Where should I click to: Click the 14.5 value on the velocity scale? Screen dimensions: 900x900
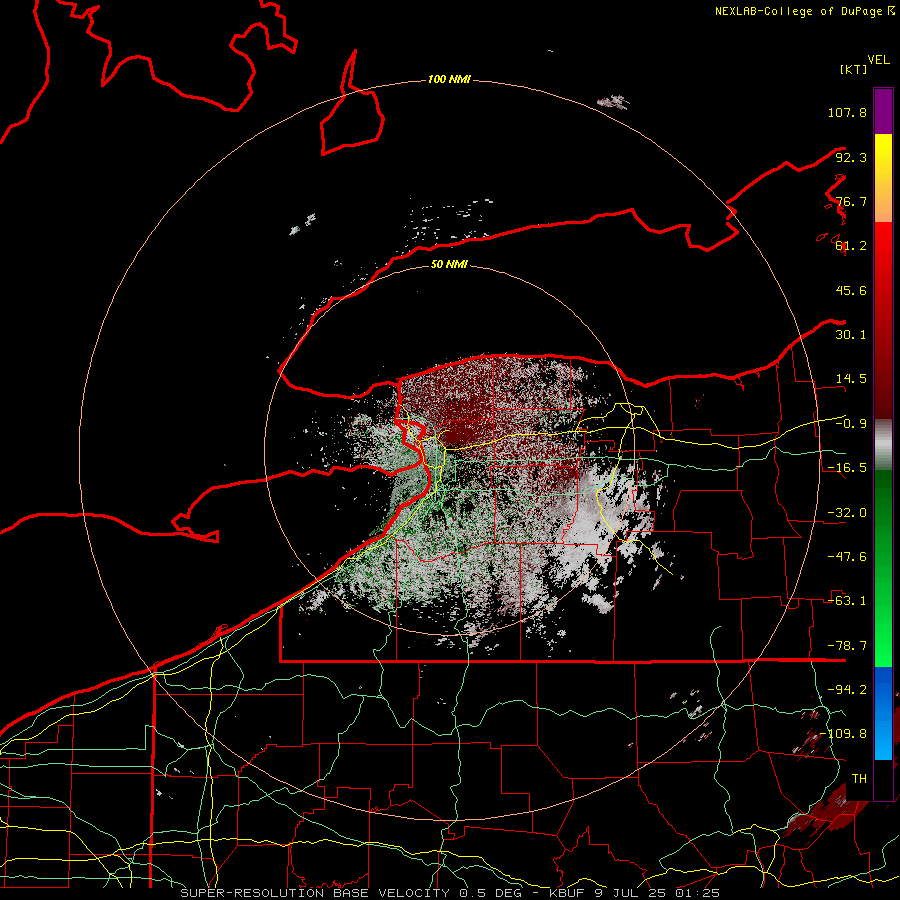click(x=851, y=379)
